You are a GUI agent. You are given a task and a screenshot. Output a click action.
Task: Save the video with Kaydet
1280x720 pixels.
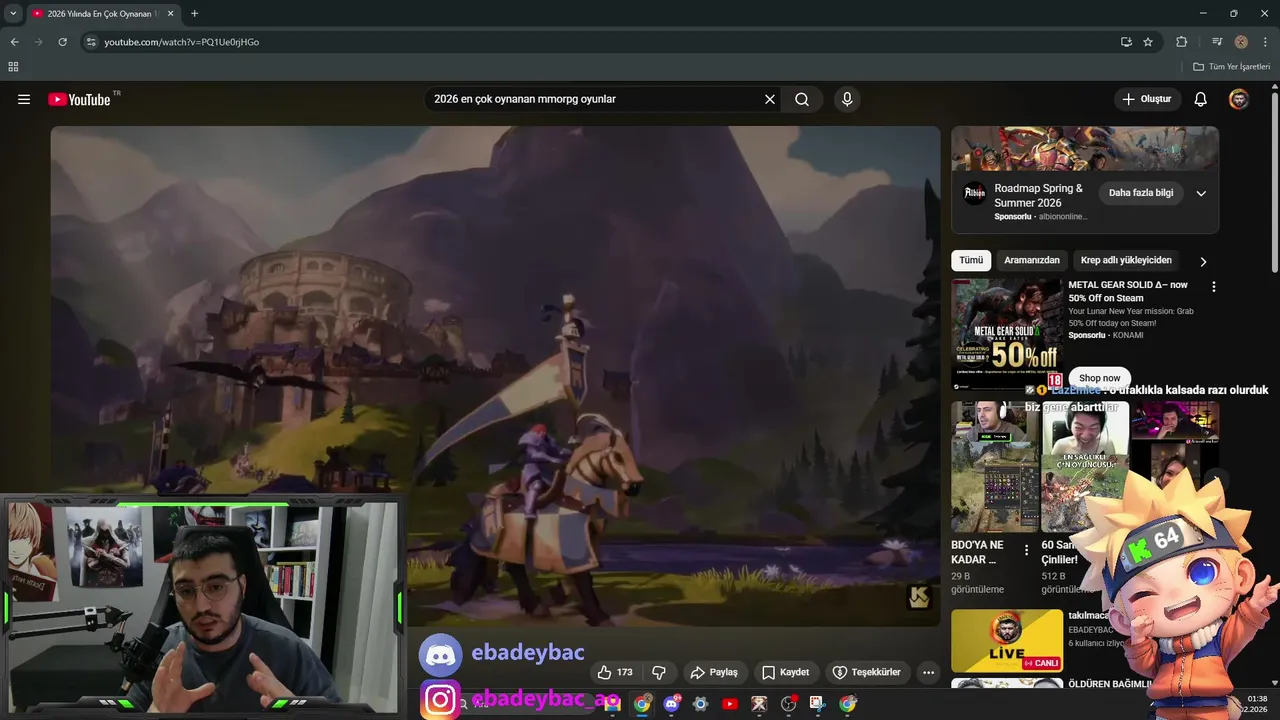tap(785, 672)
